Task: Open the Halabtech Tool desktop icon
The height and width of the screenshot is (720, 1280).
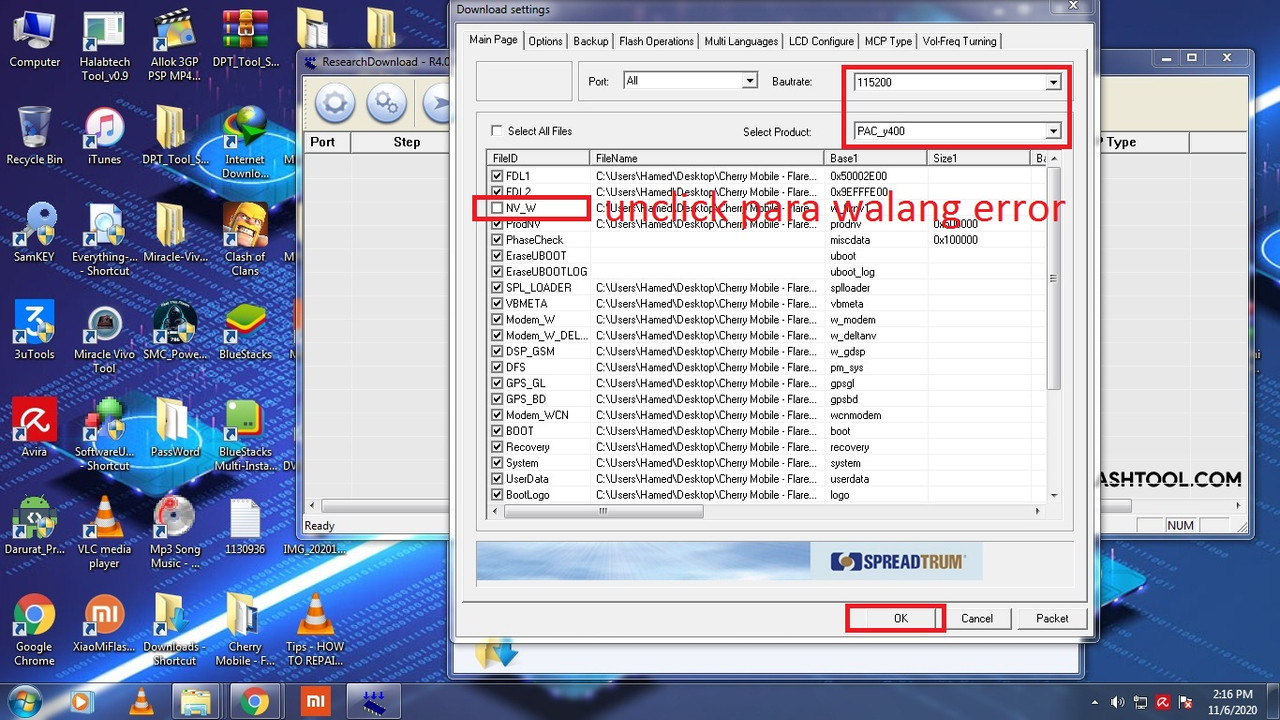Action: 104,45
